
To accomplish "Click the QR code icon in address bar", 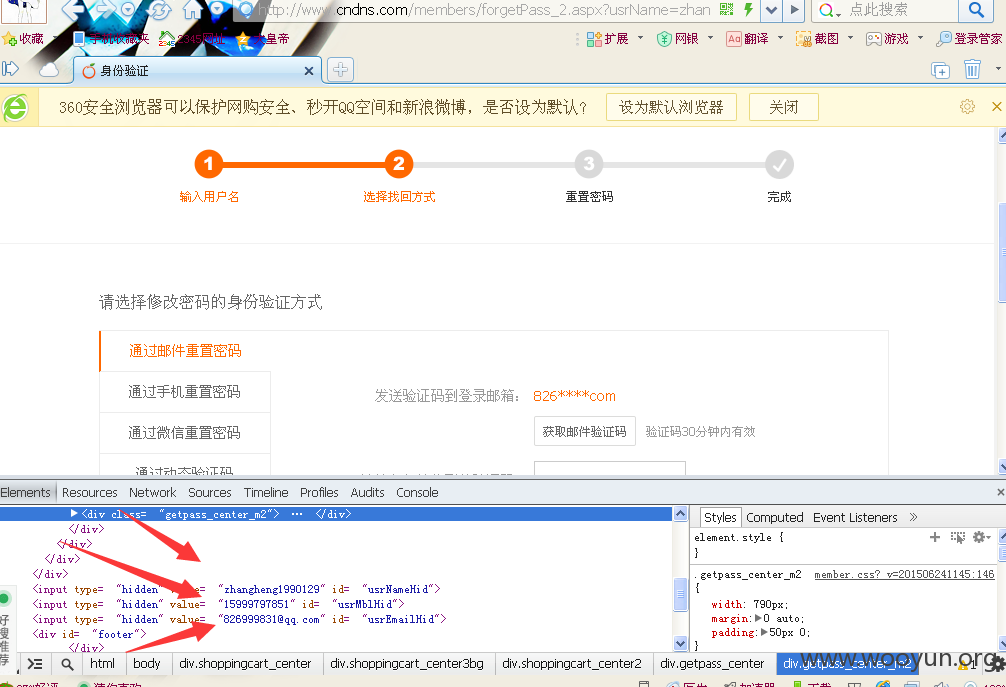I will [x=726, y=9].
